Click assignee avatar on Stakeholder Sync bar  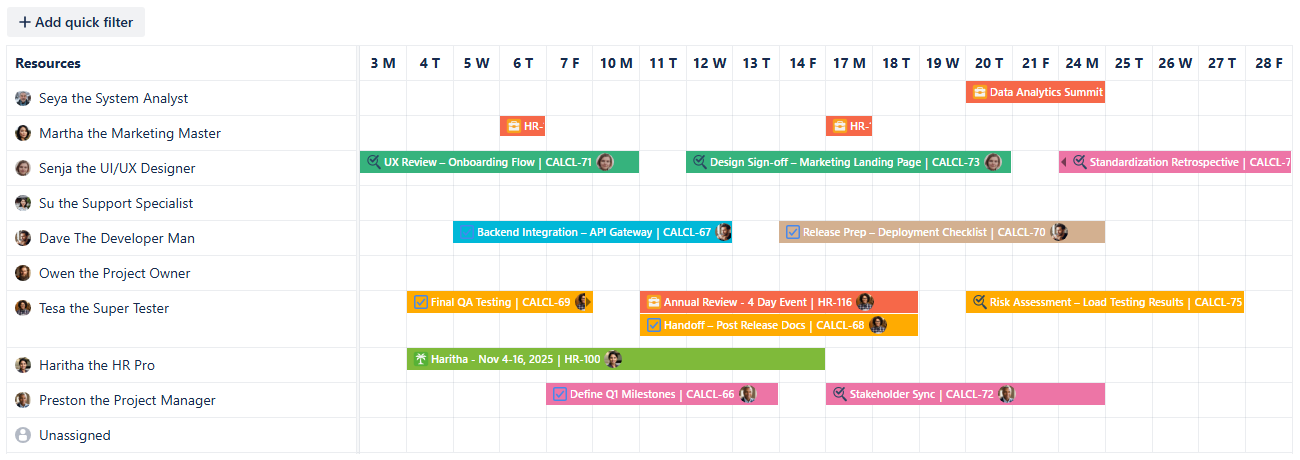tap(1006, 394)
